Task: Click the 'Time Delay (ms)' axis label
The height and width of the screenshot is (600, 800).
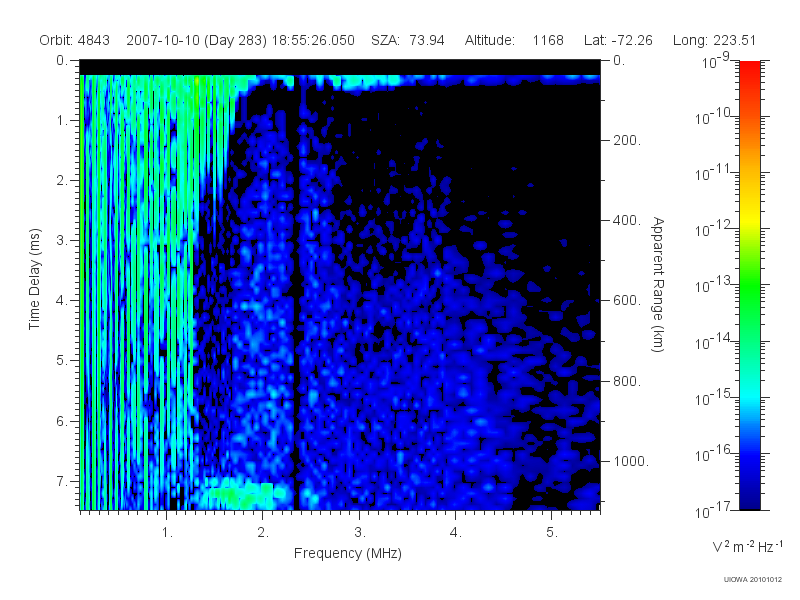Action: click(x=34, y=279)
